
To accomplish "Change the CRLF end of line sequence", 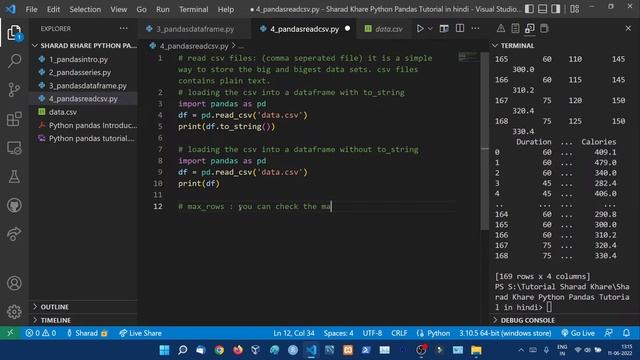I will point(399,333).
